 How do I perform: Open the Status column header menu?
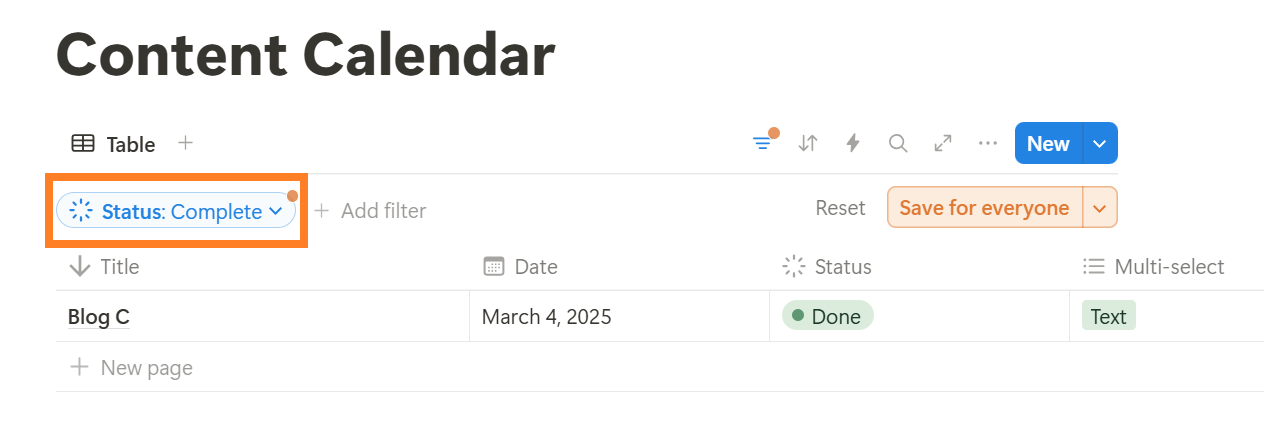pos(842,267)
